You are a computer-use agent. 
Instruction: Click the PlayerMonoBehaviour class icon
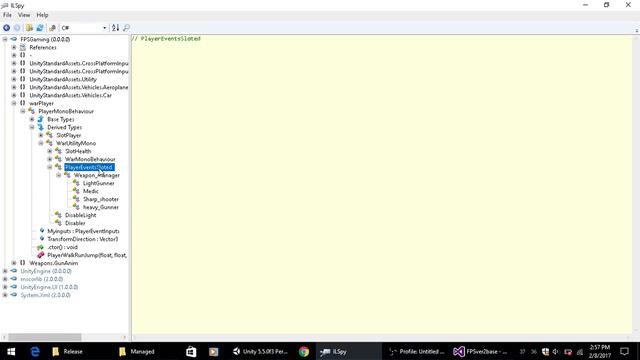[31, 111]
